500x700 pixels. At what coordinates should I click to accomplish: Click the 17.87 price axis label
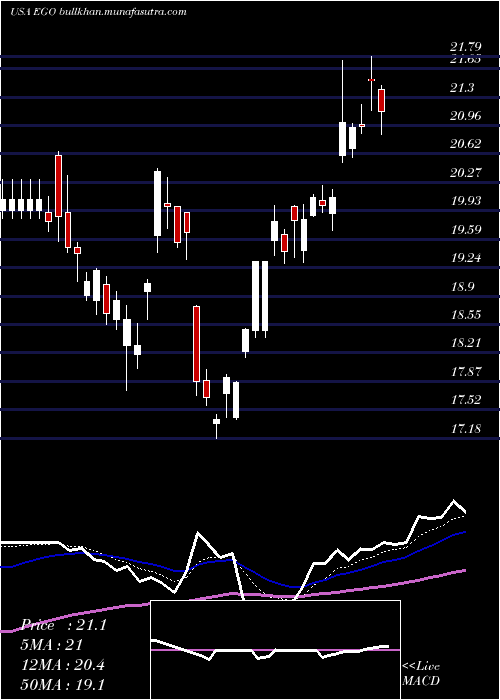point(466,371)
